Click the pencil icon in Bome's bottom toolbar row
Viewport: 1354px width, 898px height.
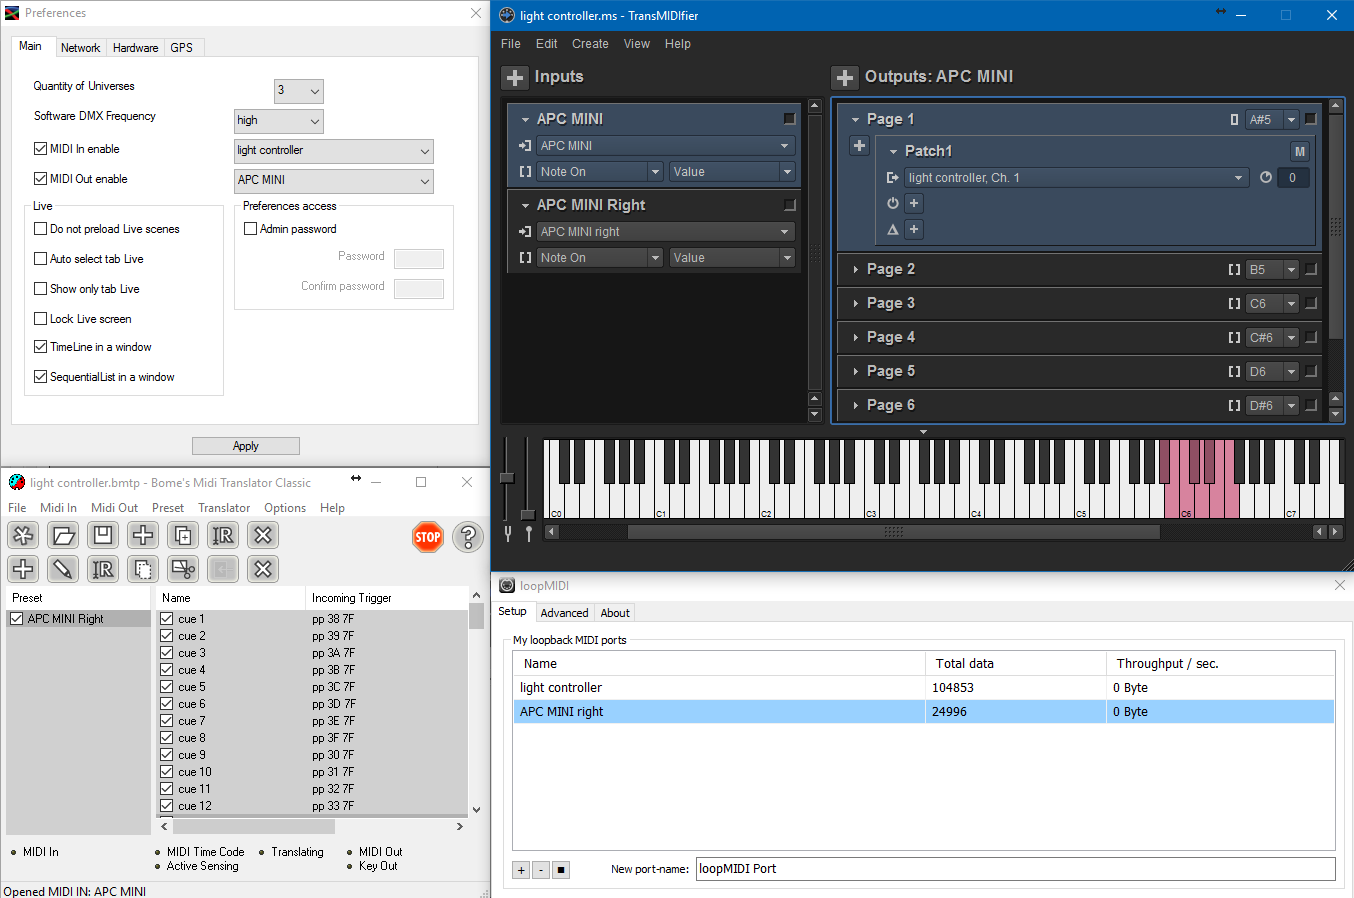pos(63,569)
